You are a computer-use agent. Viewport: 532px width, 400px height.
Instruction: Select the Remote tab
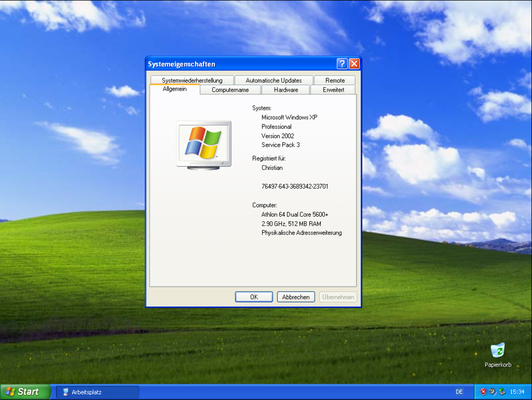pyautogui.click(x=335, y=80)
